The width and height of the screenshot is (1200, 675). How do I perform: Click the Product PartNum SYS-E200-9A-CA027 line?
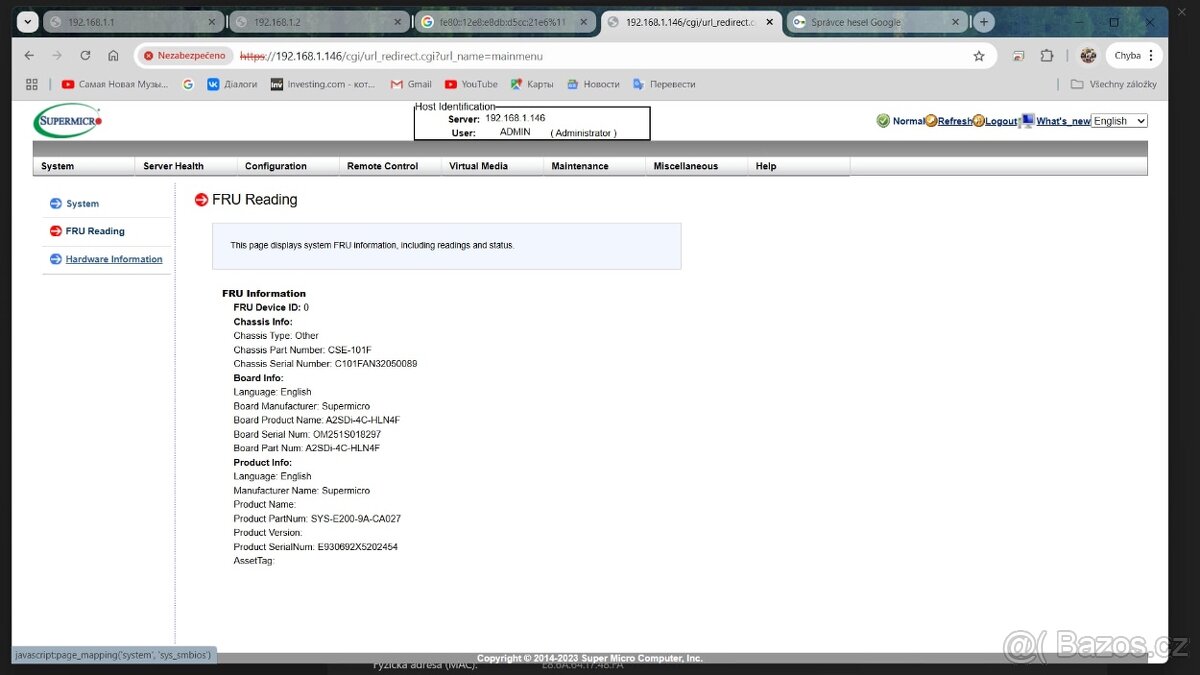pos(317,519)
